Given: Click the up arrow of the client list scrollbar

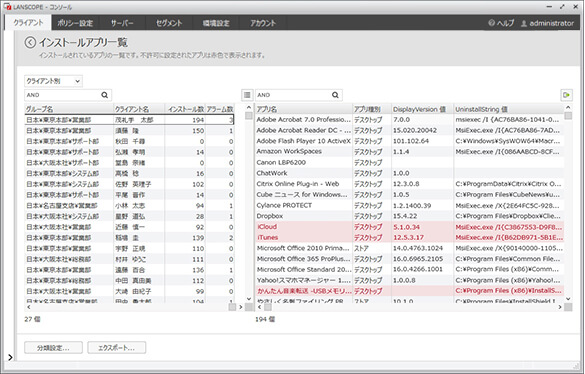Looking at the screenshot, I should [249, 108].
